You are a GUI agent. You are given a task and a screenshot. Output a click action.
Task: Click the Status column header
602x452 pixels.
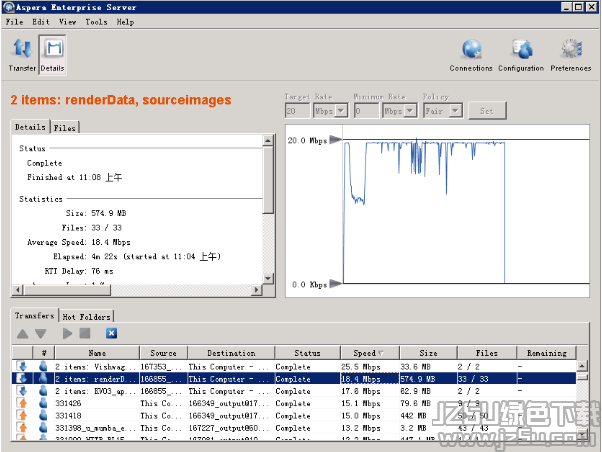(307, 353)
